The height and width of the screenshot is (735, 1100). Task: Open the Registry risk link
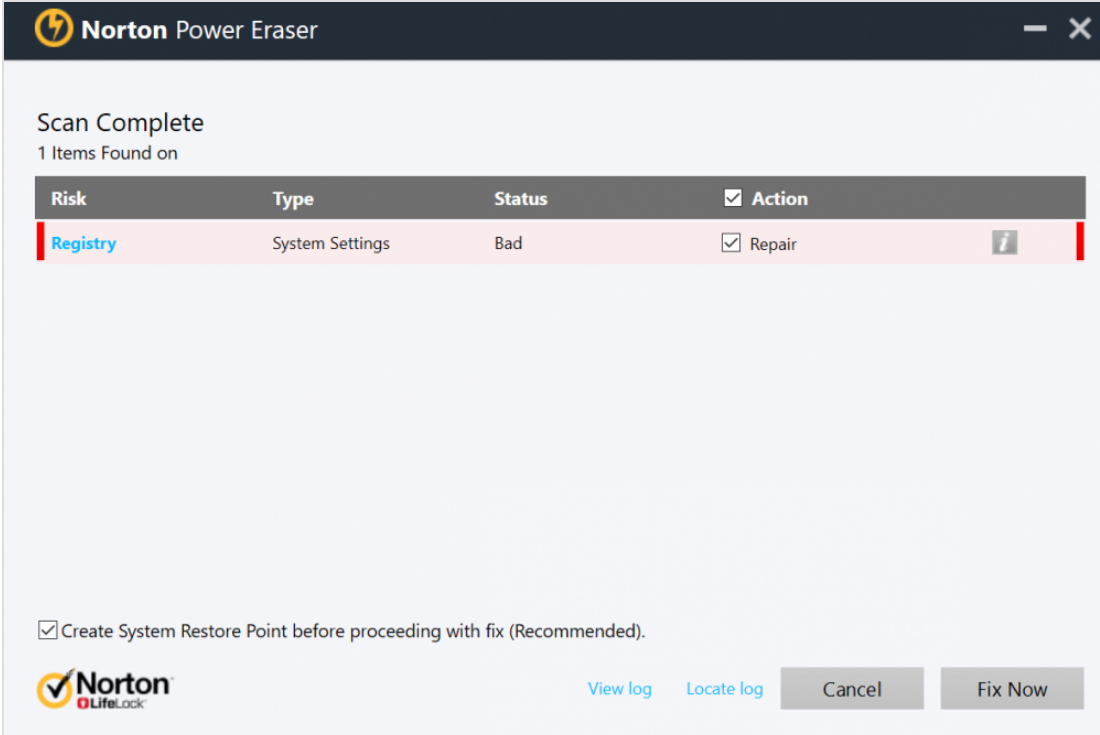pos(83,243)
